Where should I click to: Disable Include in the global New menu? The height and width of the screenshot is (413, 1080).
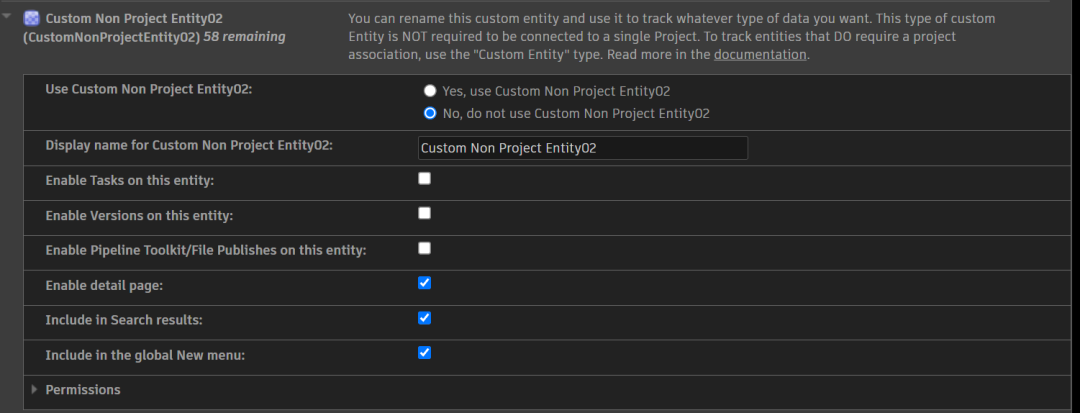pyautogui.click(x=424, y=353)
